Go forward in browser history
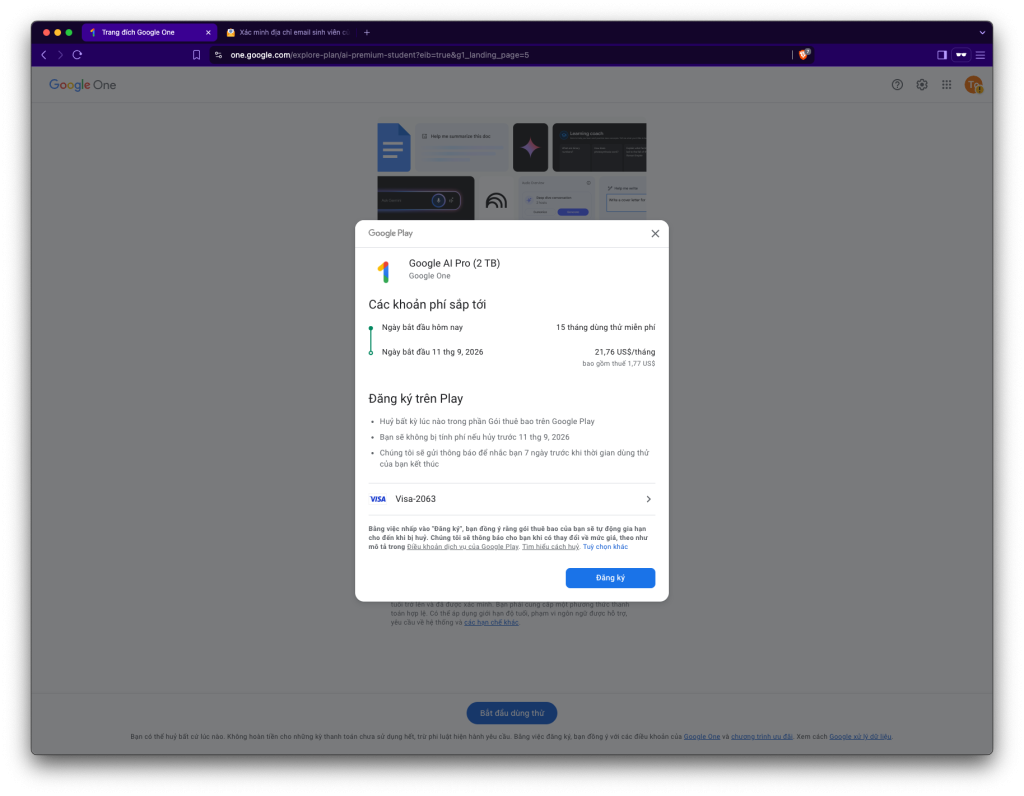 [60, 55]
